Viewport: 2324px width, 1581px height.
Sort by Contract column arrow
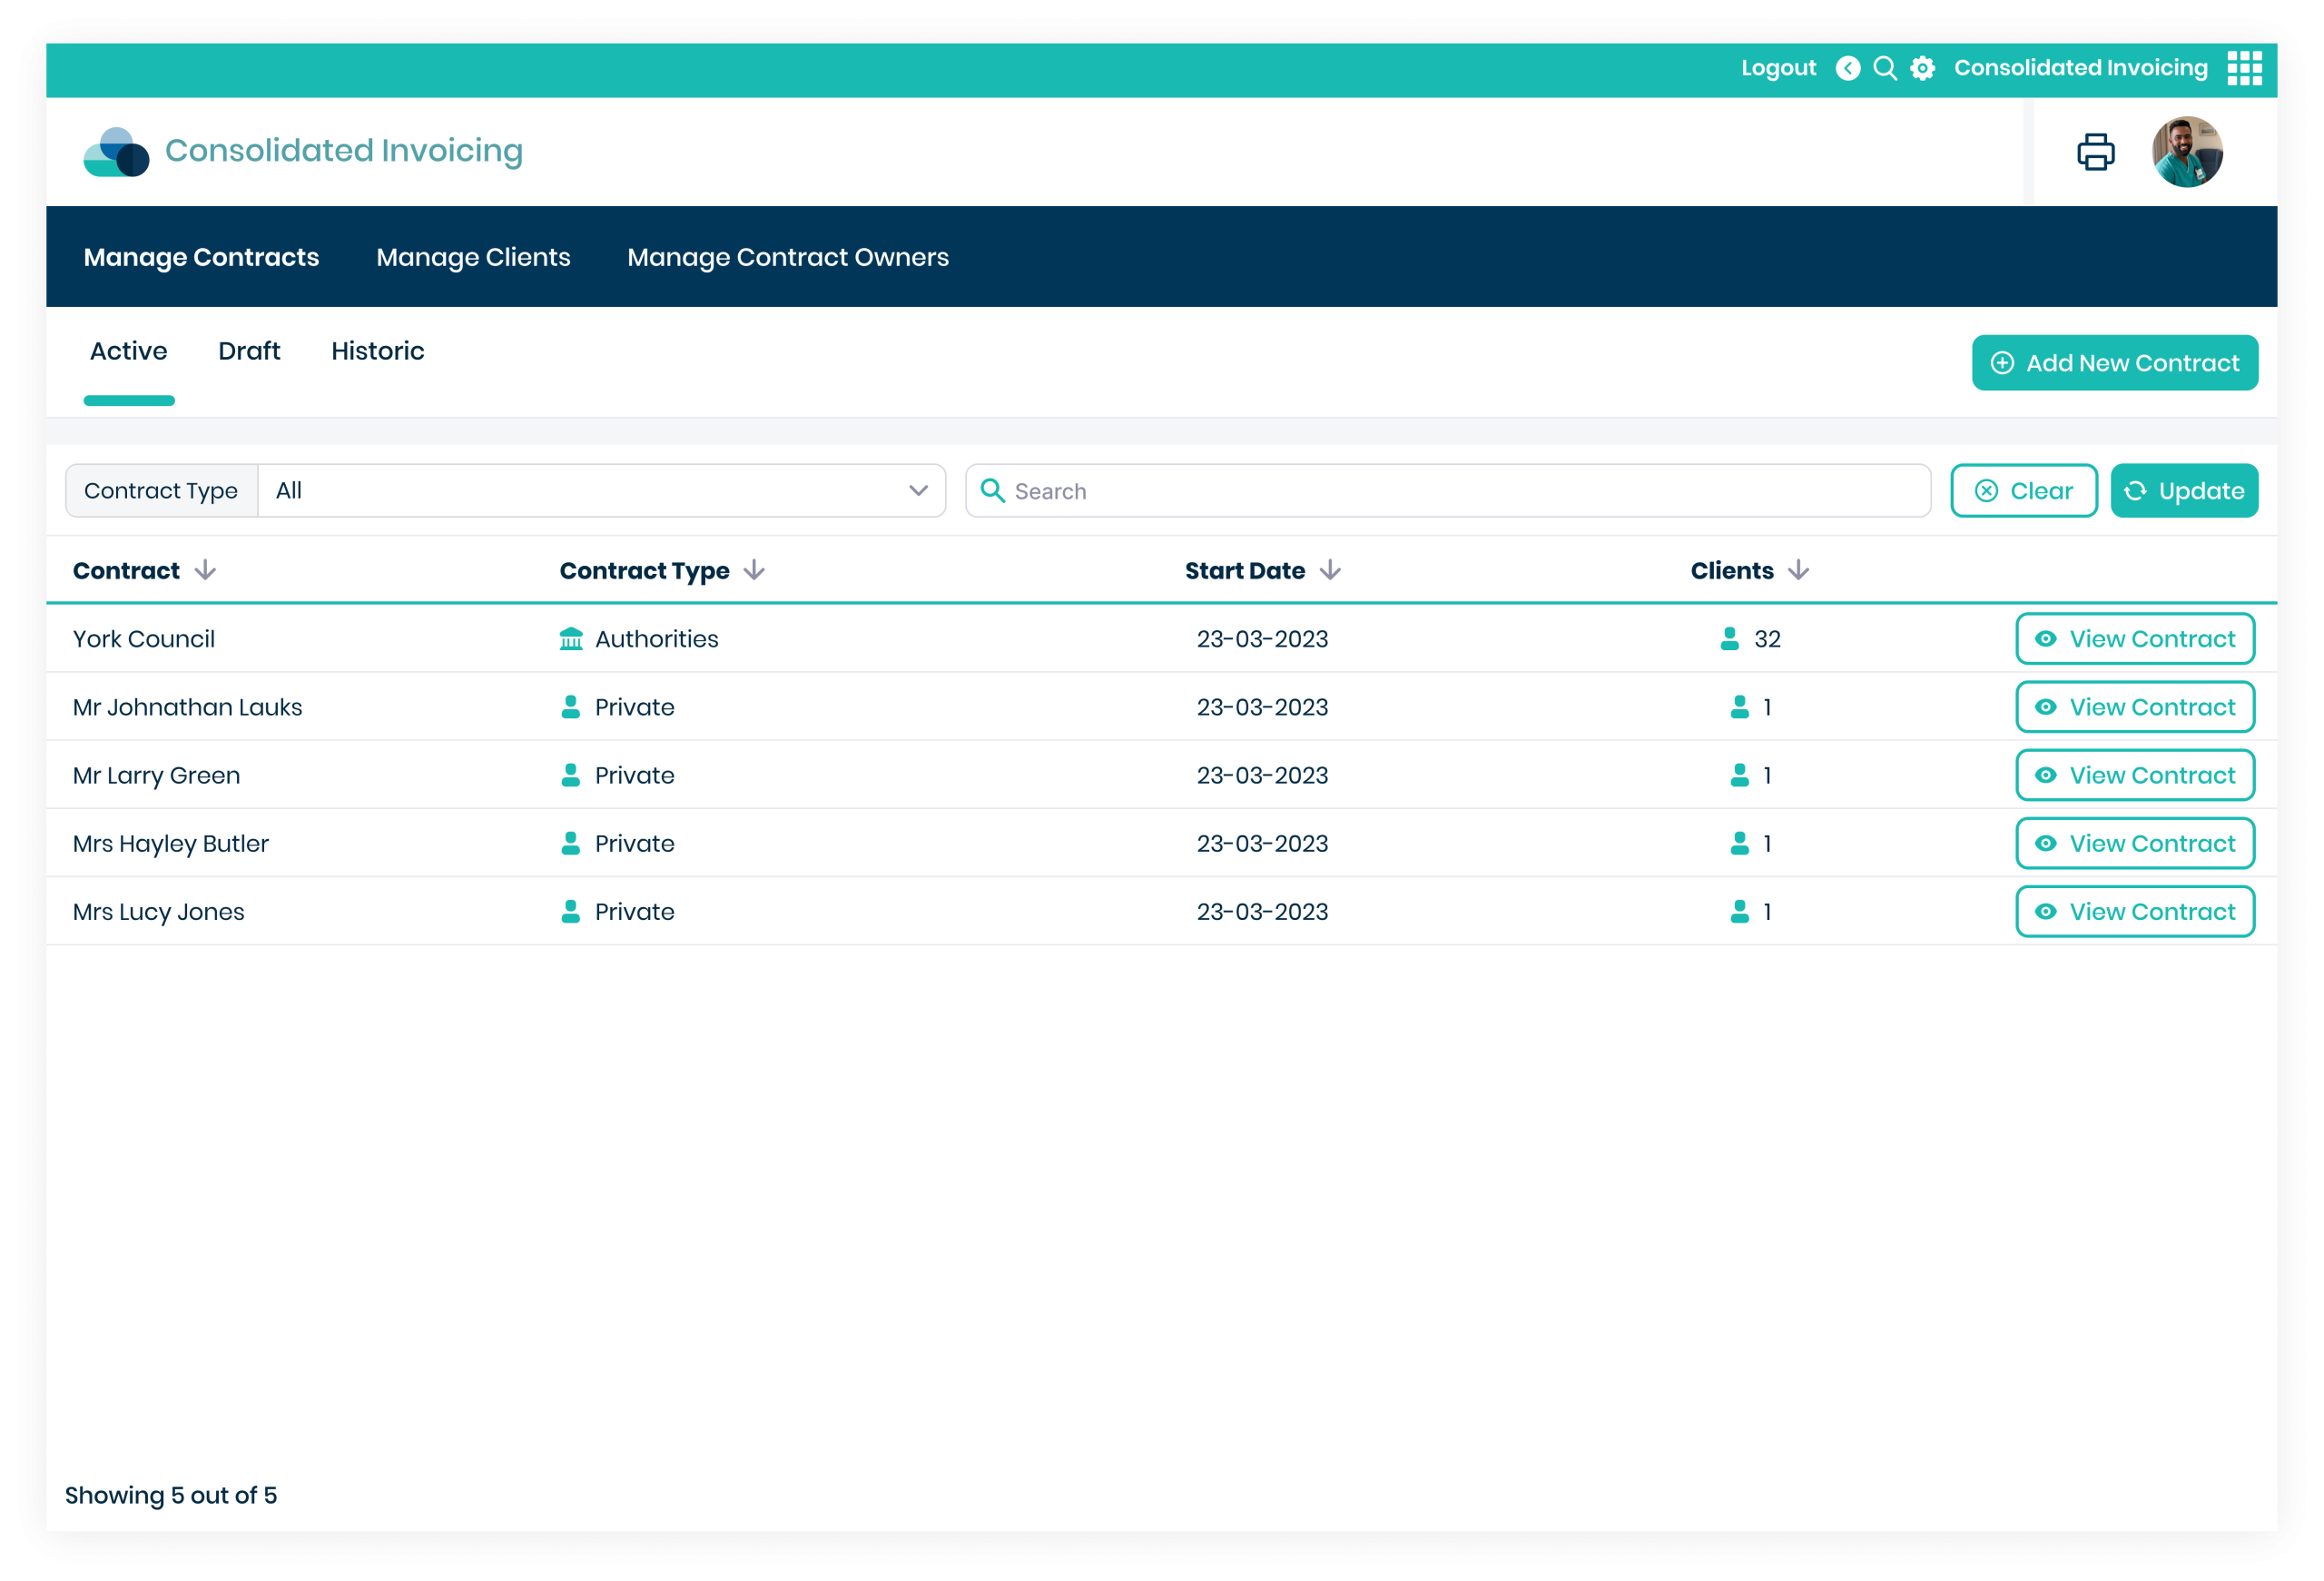pyautogui.click(x=206, y=570)
